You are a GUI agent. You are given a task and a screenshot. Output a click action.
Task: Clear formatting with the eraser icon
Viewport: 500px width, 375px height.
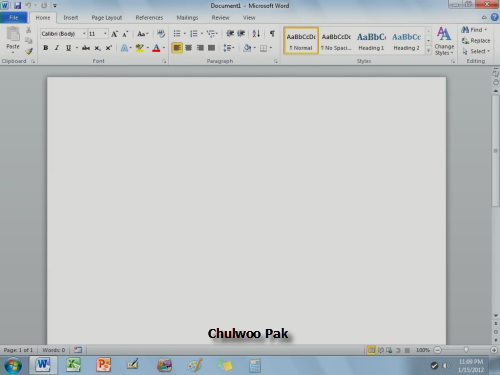point(161,34)
